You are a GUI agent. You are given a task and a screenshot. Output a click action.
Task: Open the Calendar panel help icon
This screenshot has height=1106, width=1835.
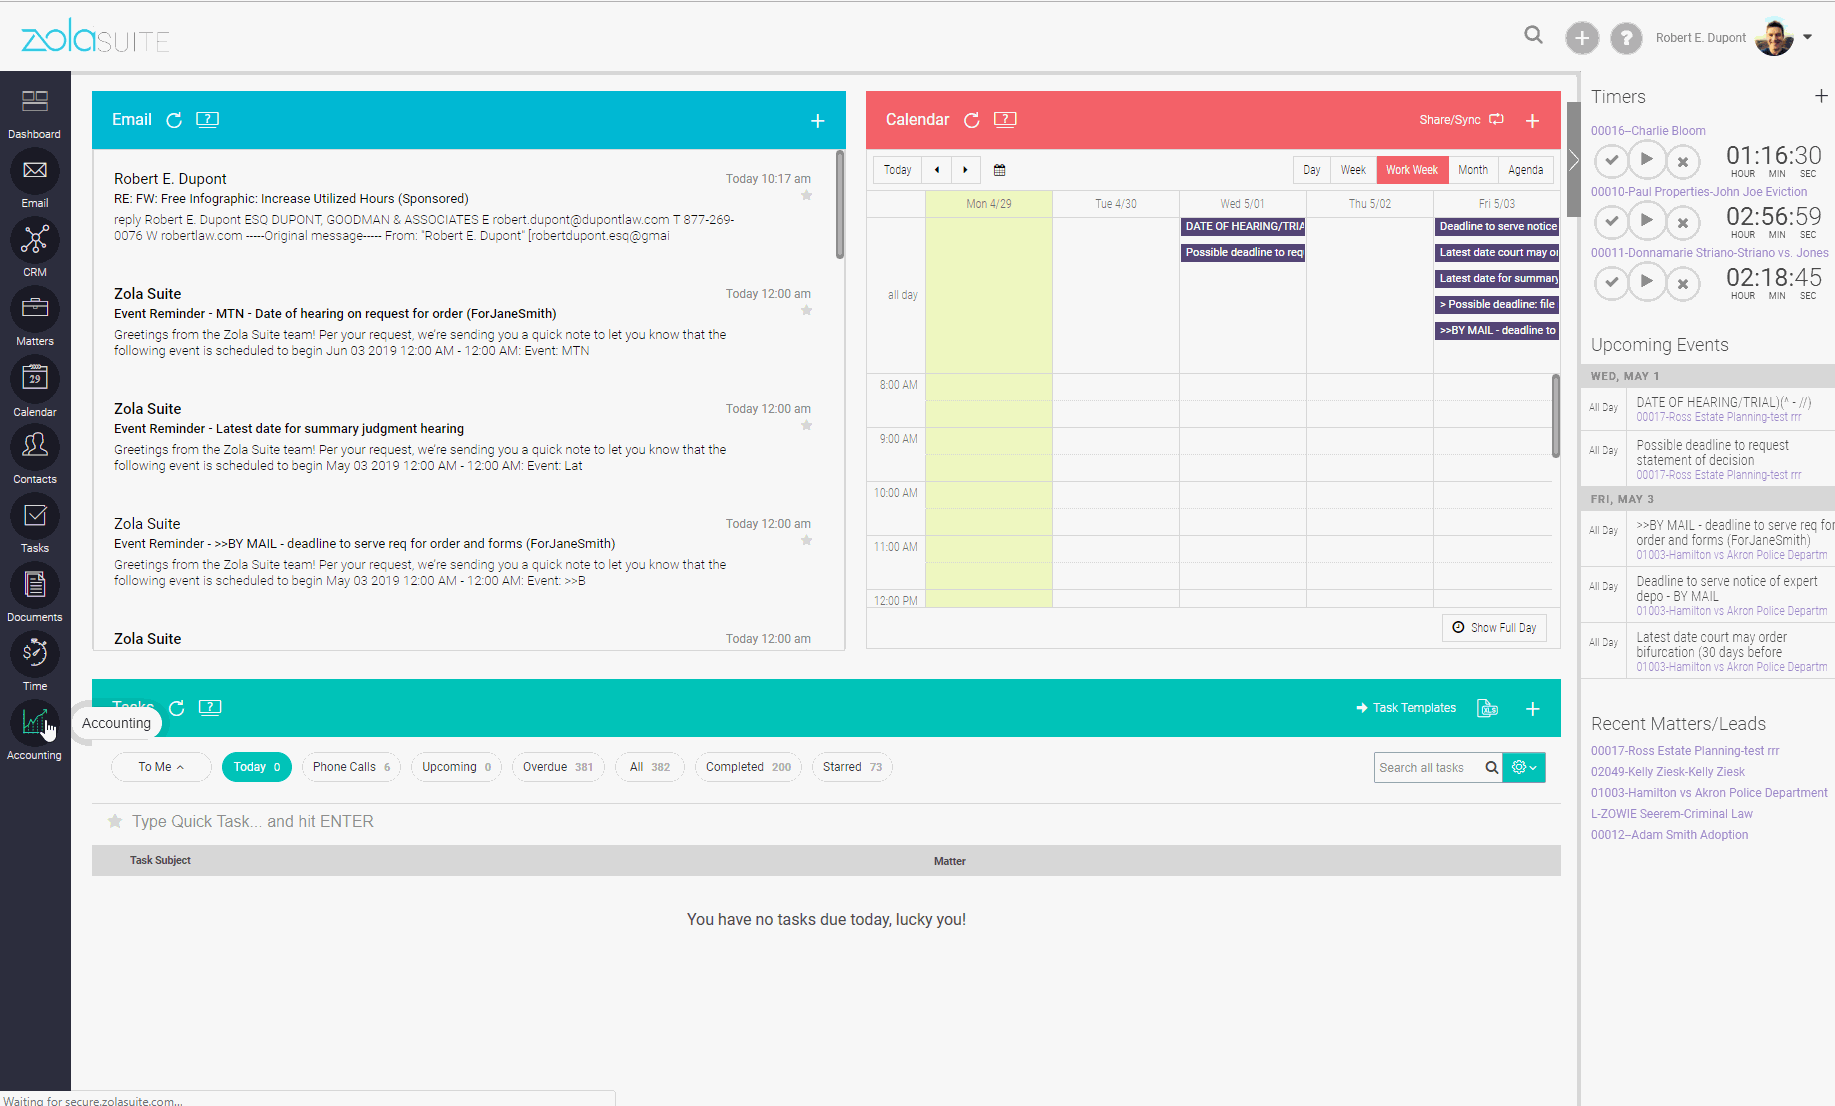point(1005,119)
